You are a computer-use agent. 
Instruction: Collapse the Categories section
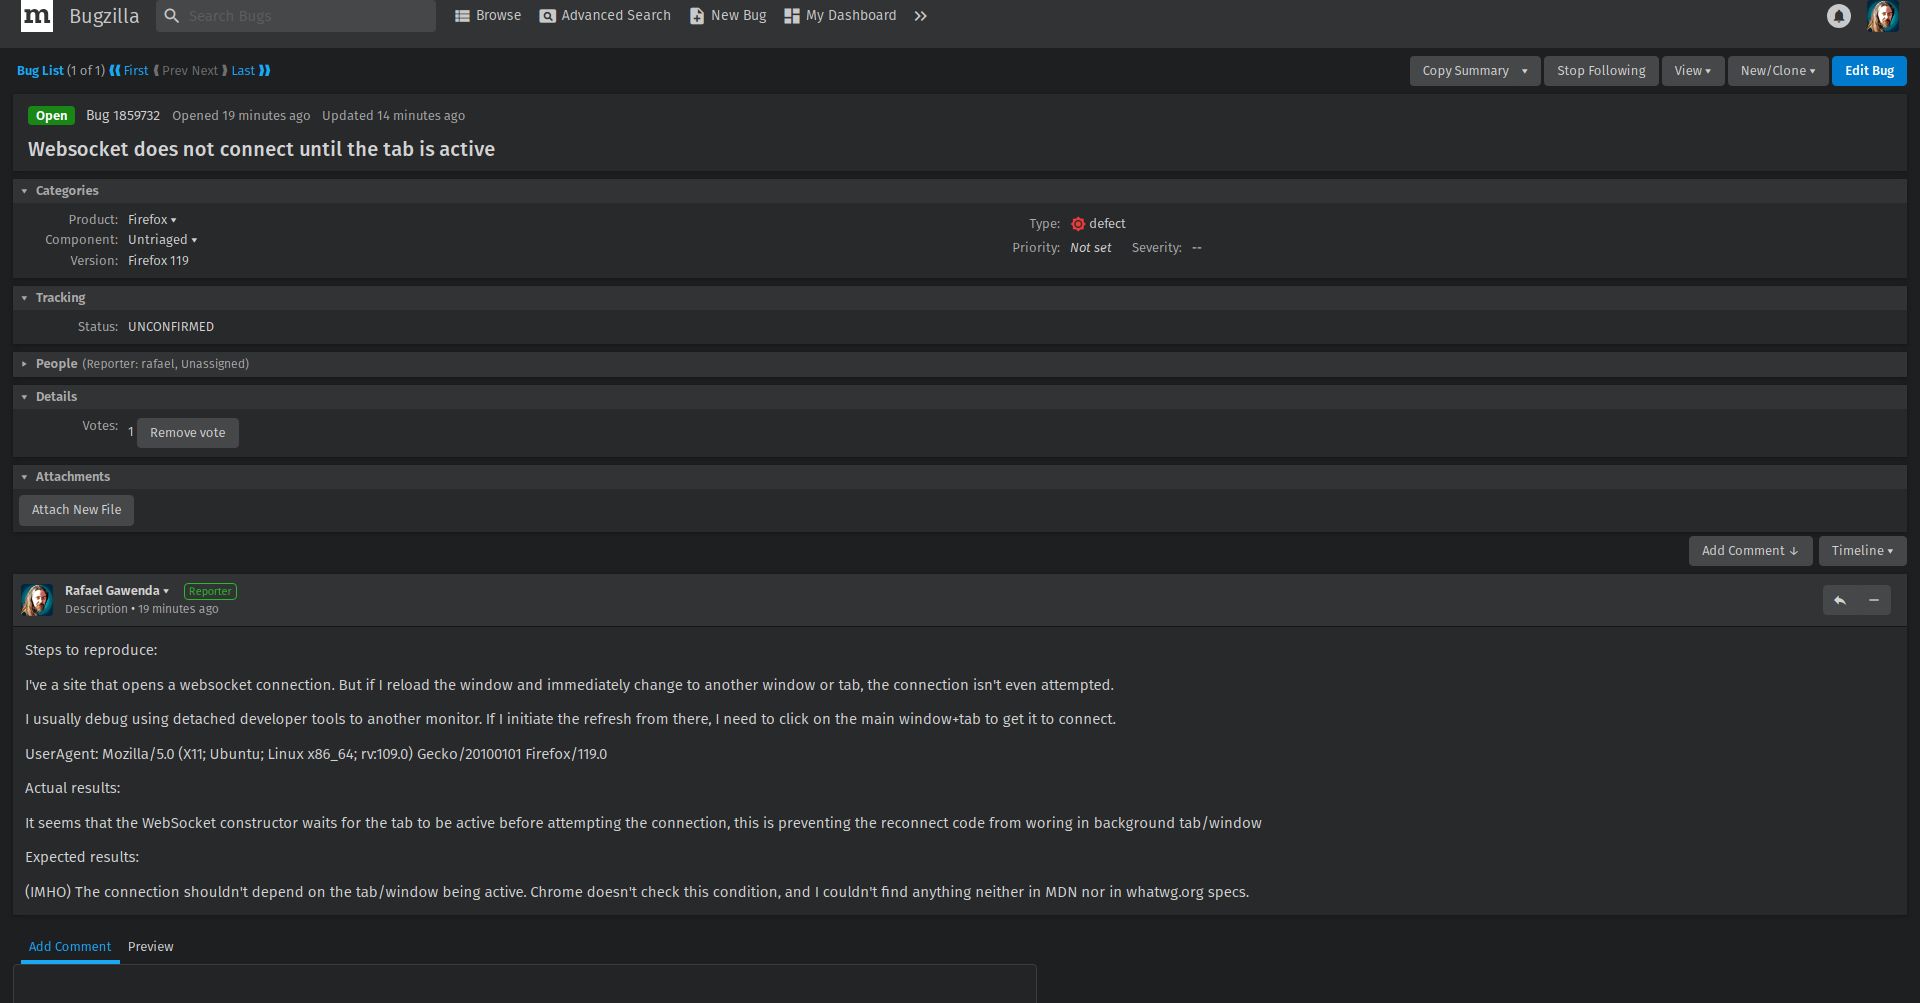click(24, 191)
